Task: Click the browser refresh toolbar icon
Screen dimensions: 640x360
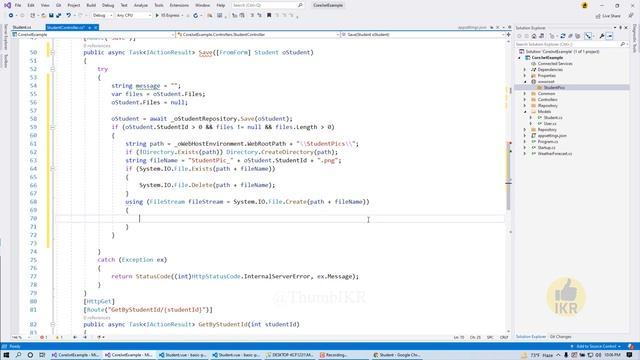Action: click(196, 16)
